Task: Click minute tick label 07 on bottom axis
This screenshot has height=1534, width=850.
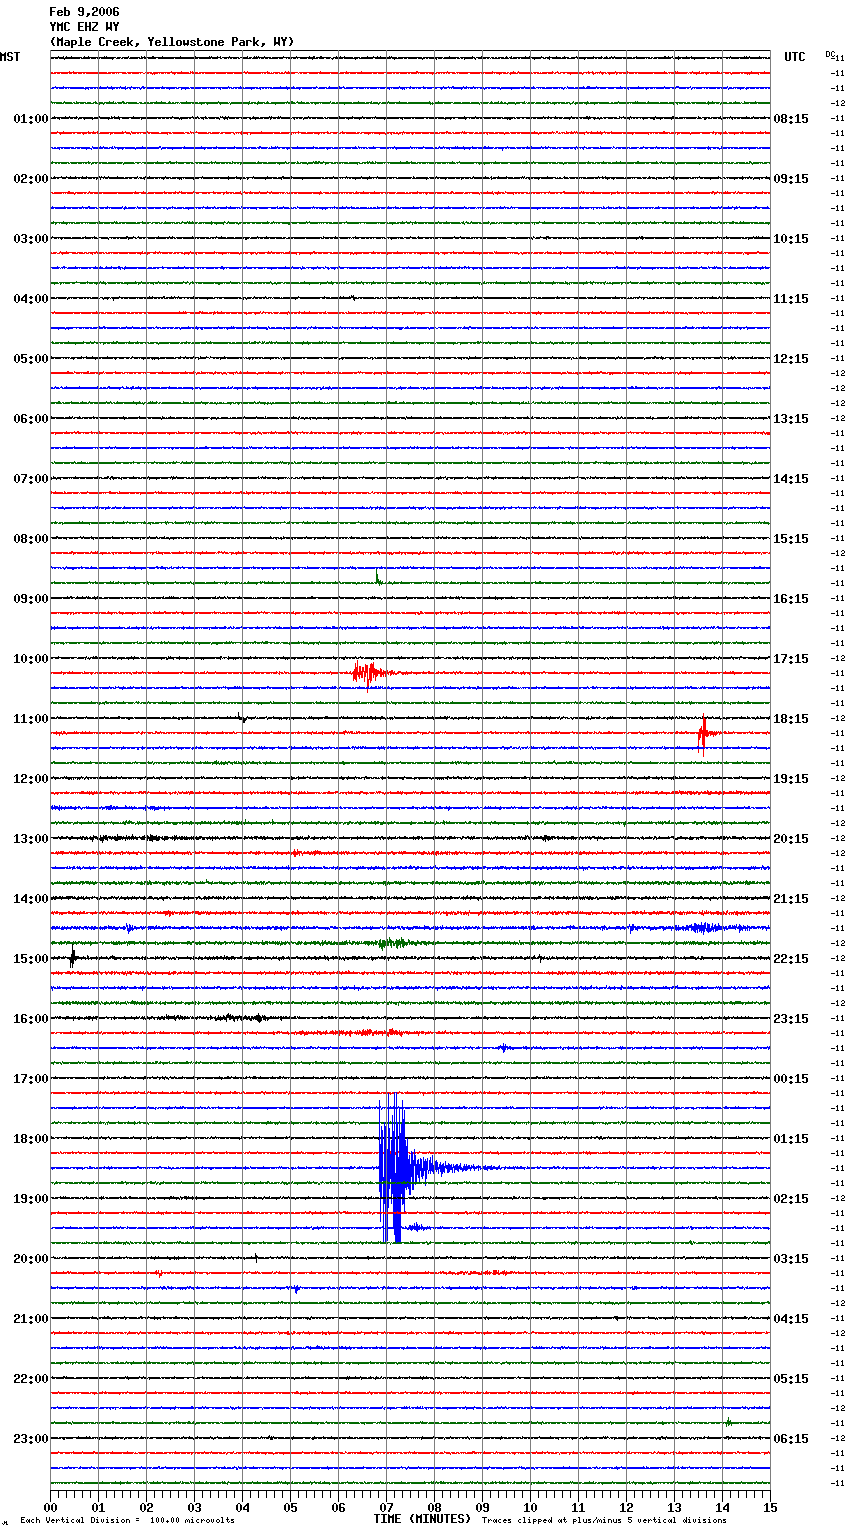Action: pos(386,1507)
